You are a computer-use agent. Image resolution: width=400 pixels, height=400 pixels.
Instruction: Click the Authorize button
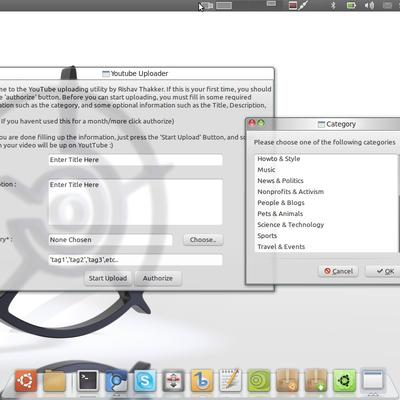158,278
